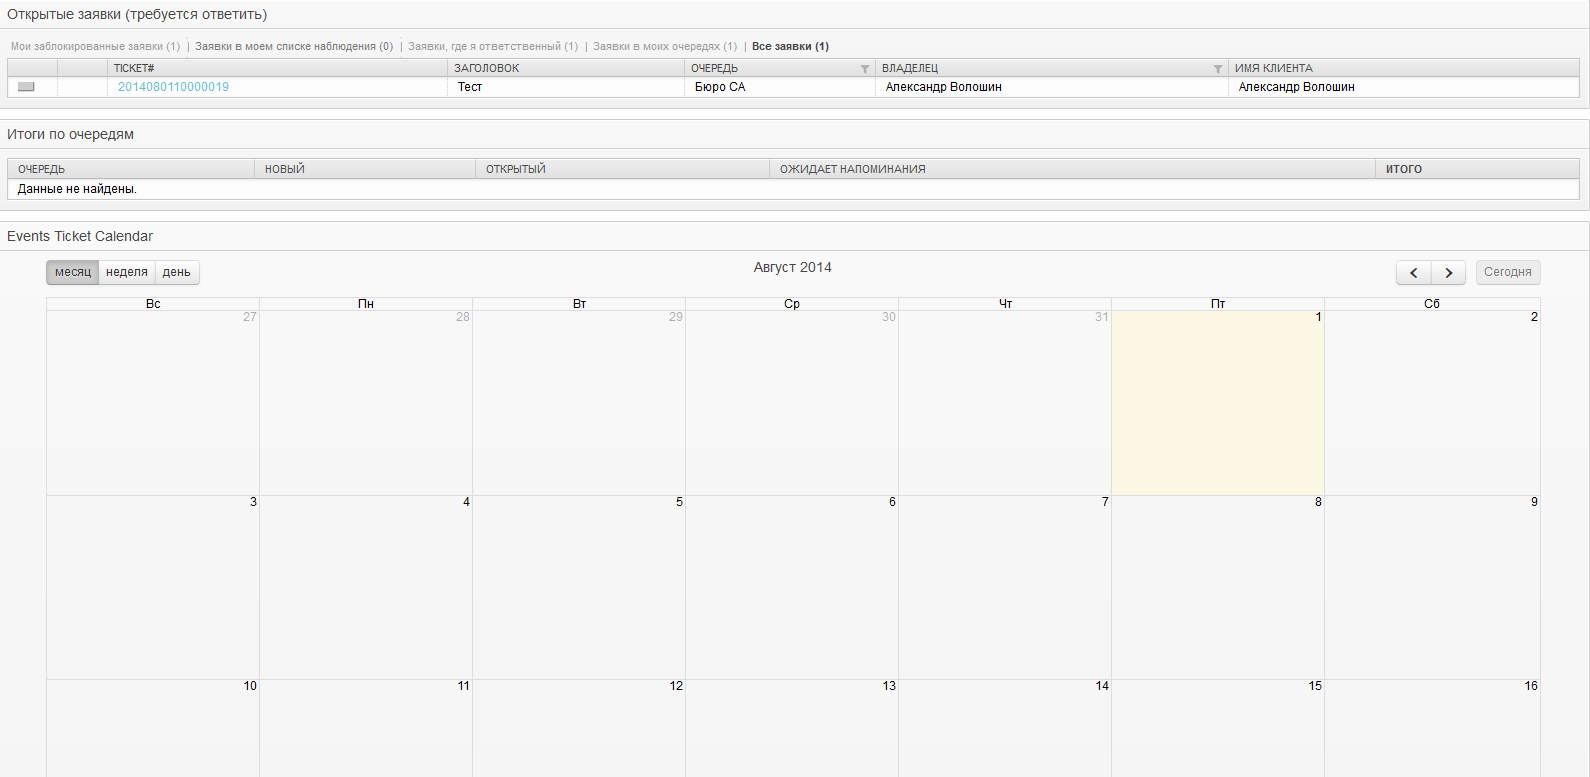Select calendar day 8
This screenshot has height=777, width=1590.
pyautogui.click(x=1218, y=587)
